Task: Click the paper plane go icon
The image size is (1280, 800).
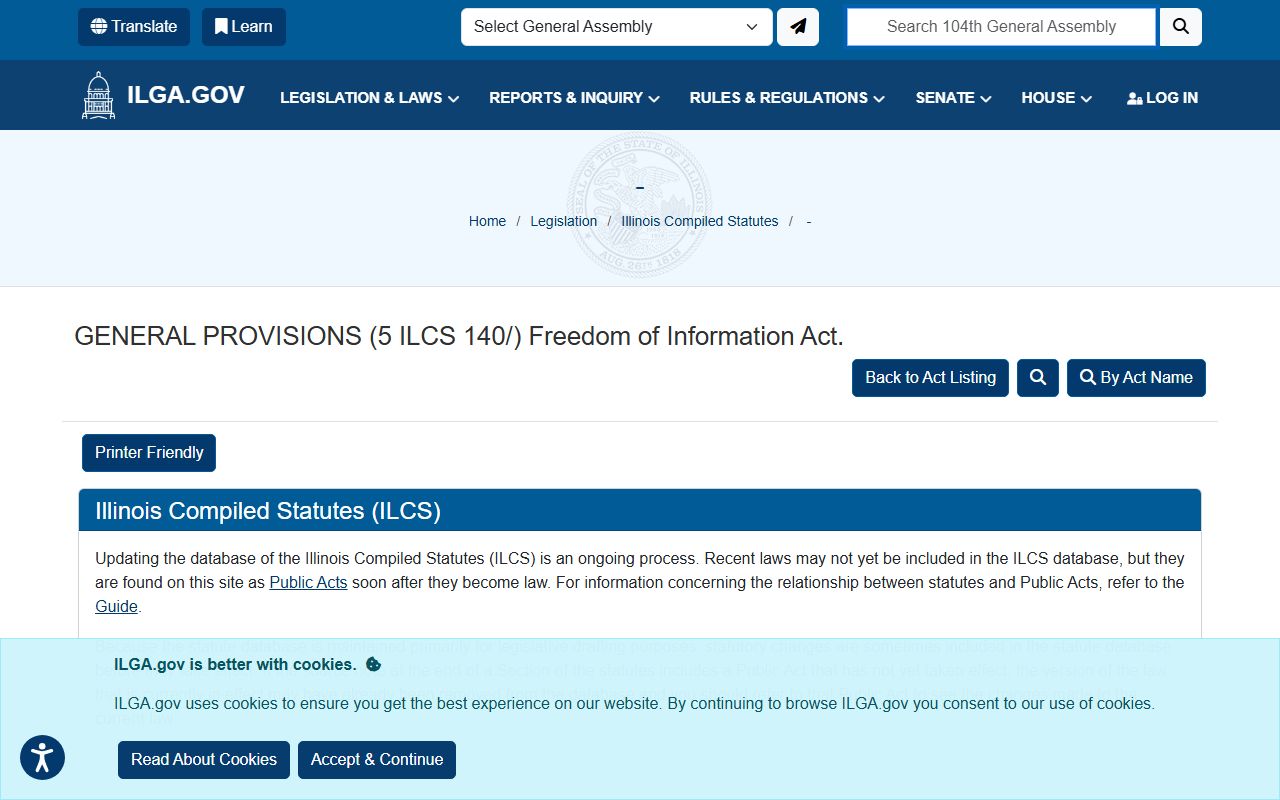Action: click(x=798, y=27)
